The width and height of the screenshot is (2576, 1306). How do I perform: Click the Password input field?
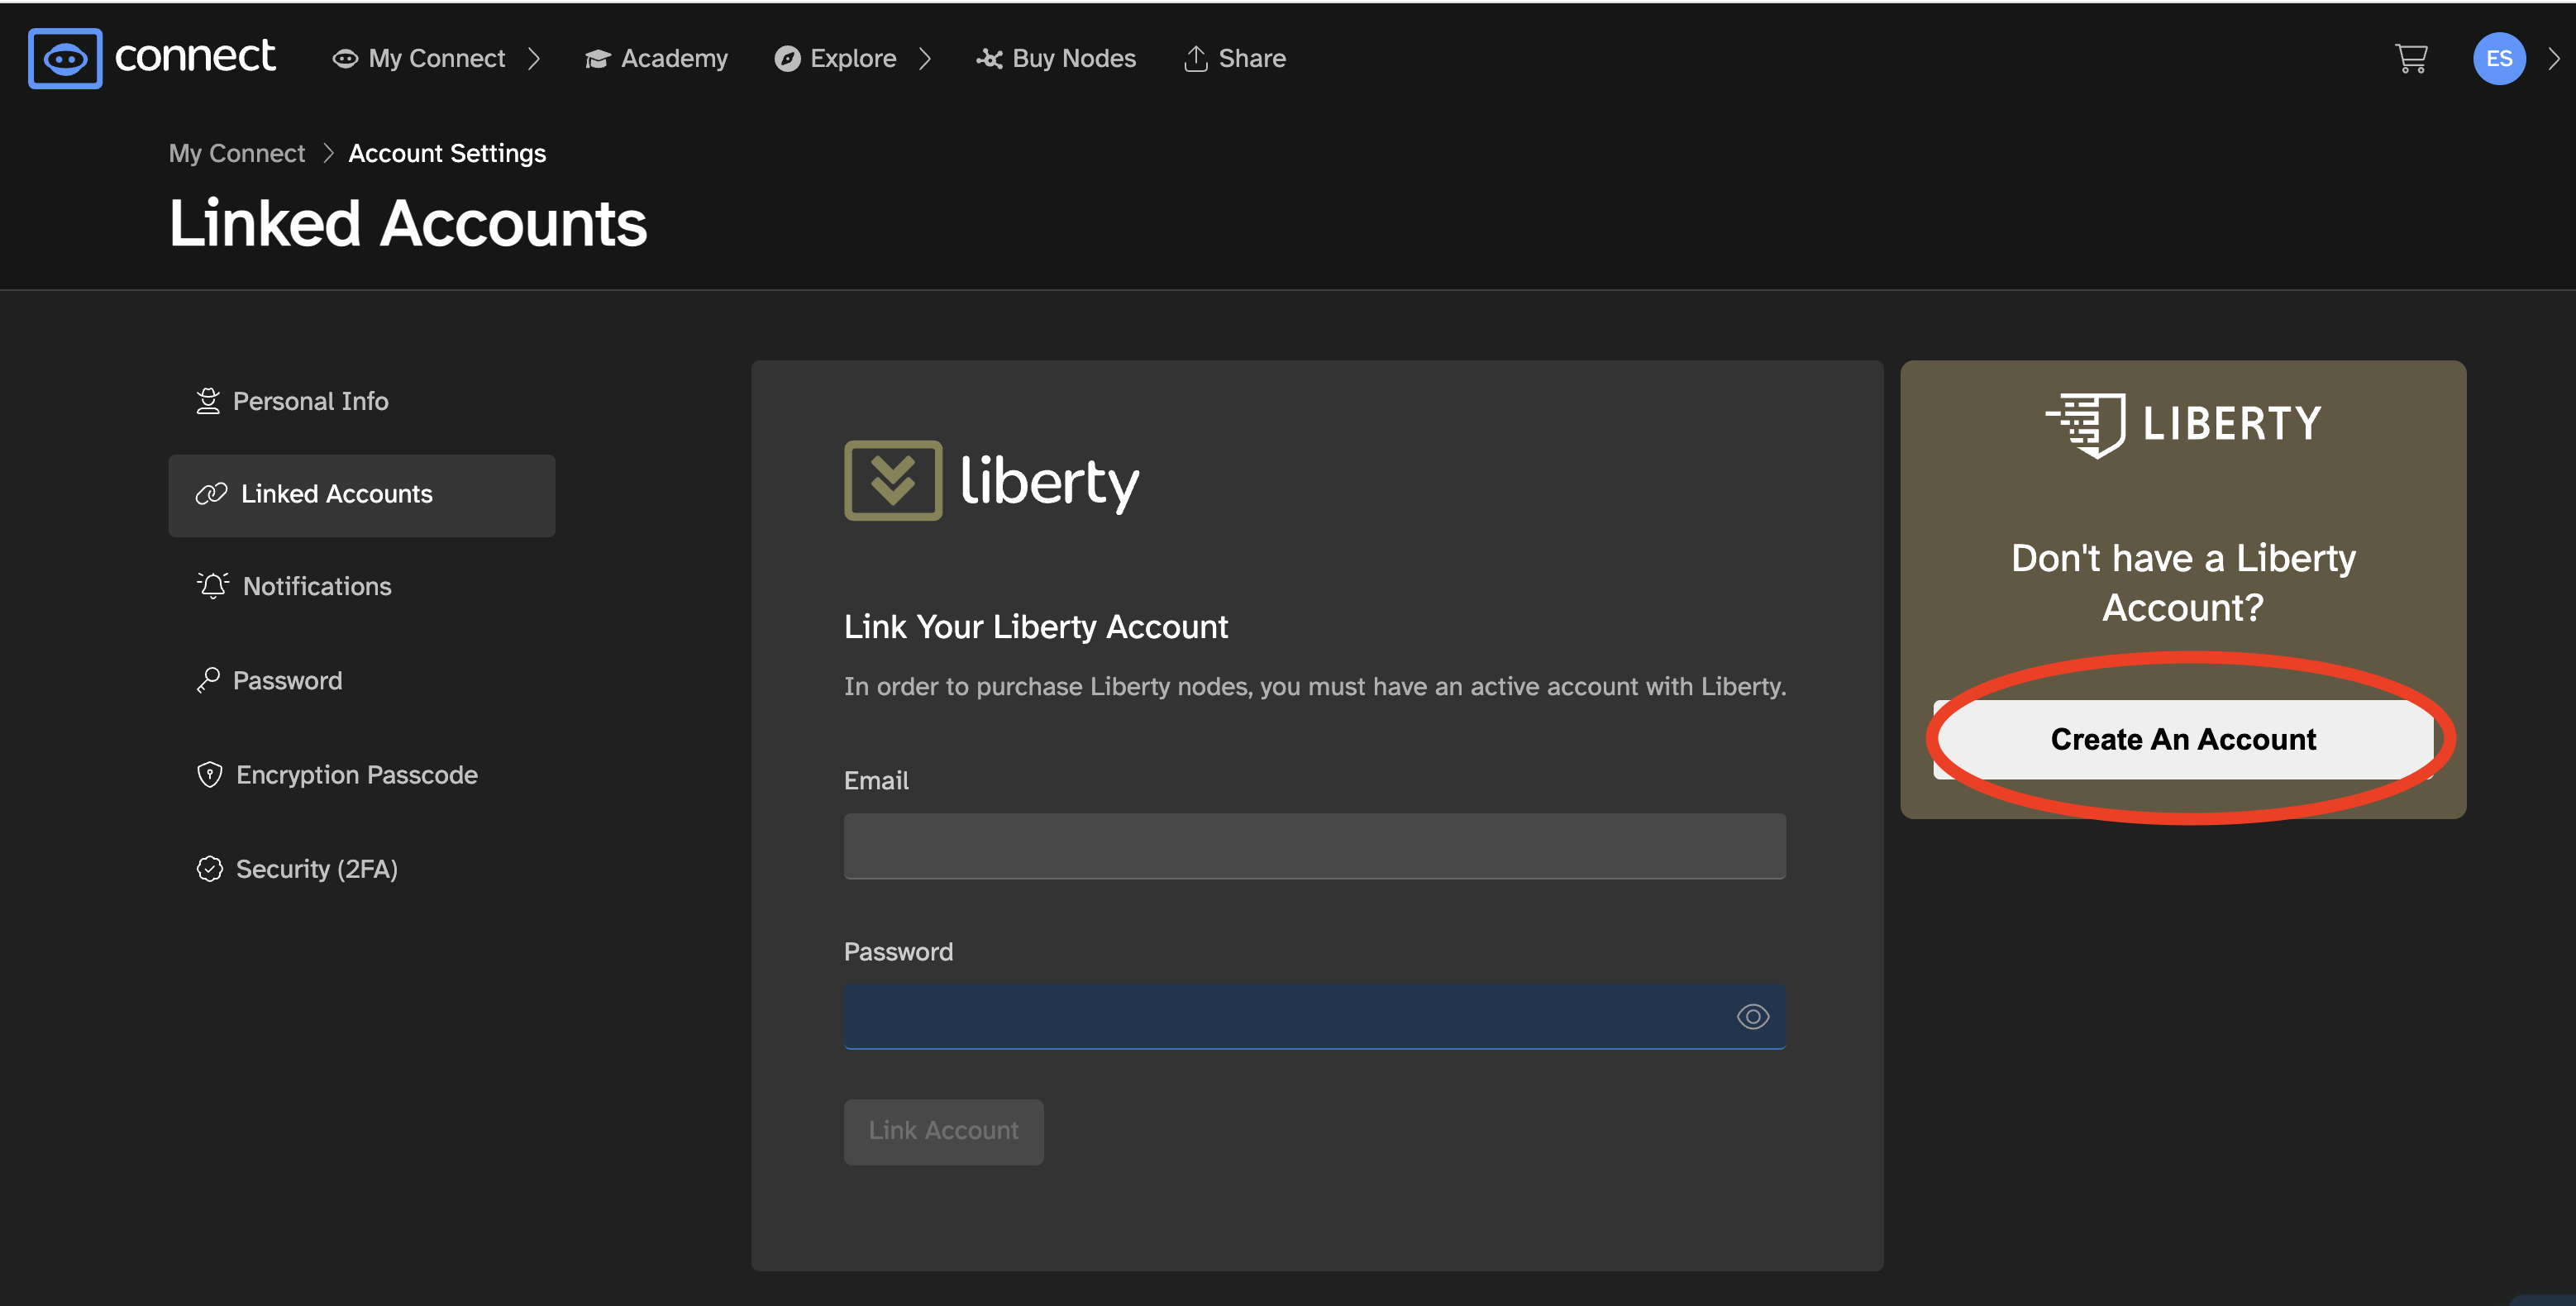click(x=1314, y=1016)
